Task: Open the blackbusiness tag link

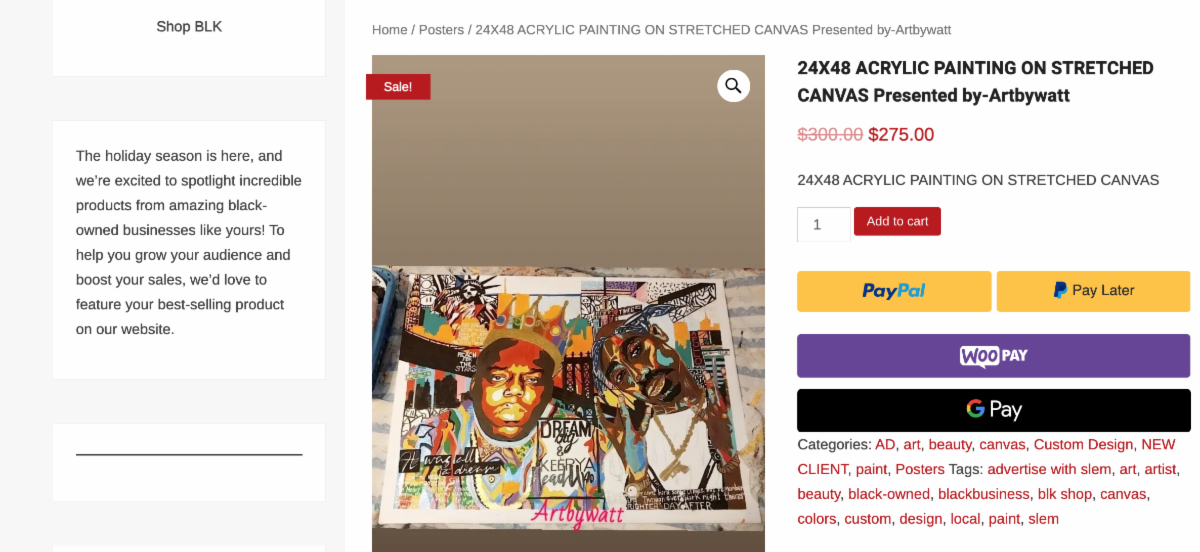Action: click(983, 494)
